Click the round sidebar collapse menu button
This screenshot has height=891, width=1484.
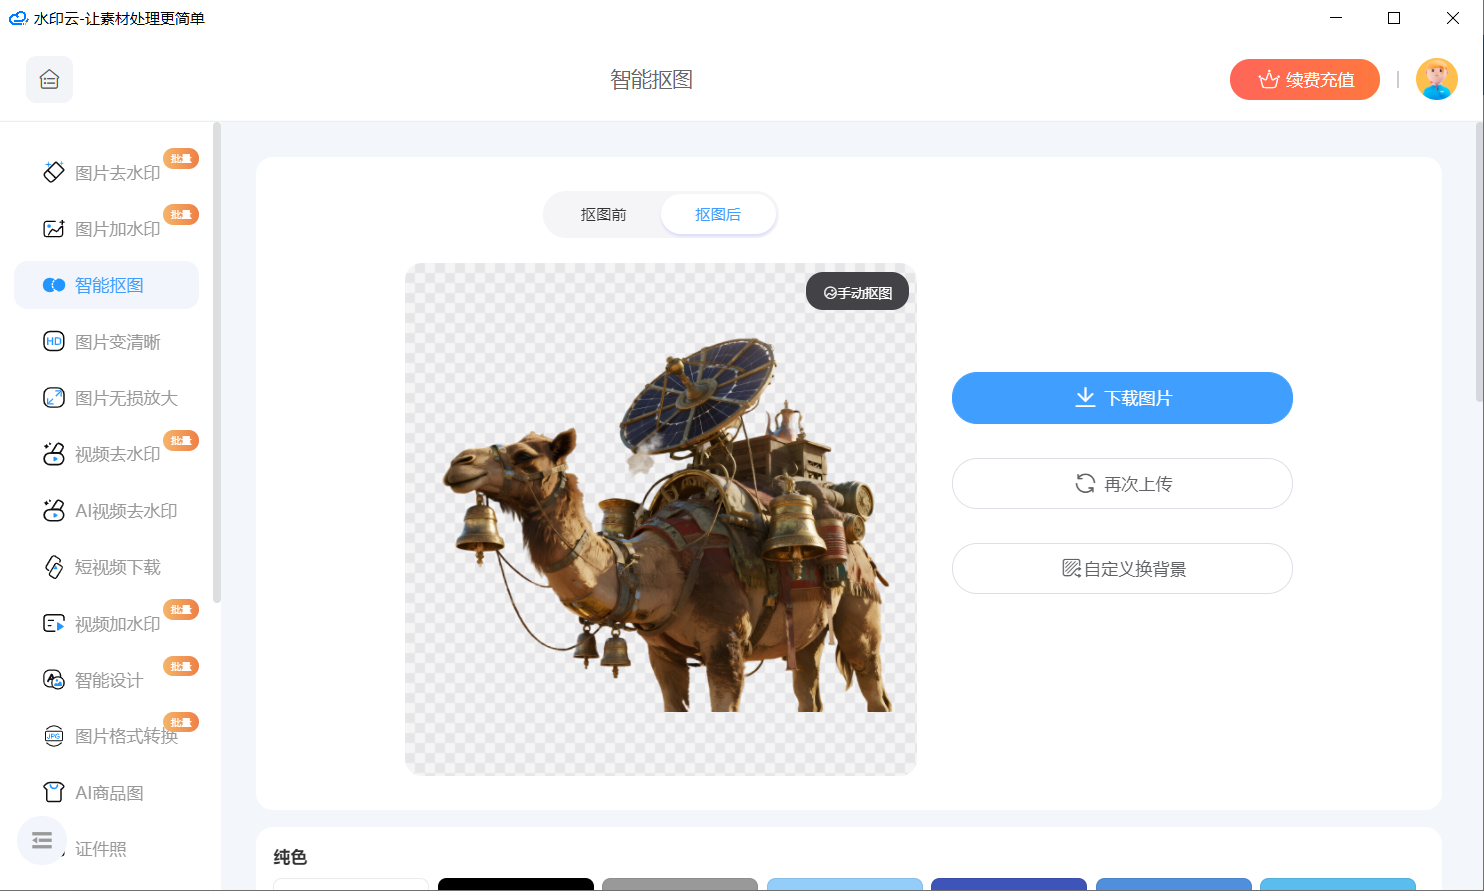(42, 840)
